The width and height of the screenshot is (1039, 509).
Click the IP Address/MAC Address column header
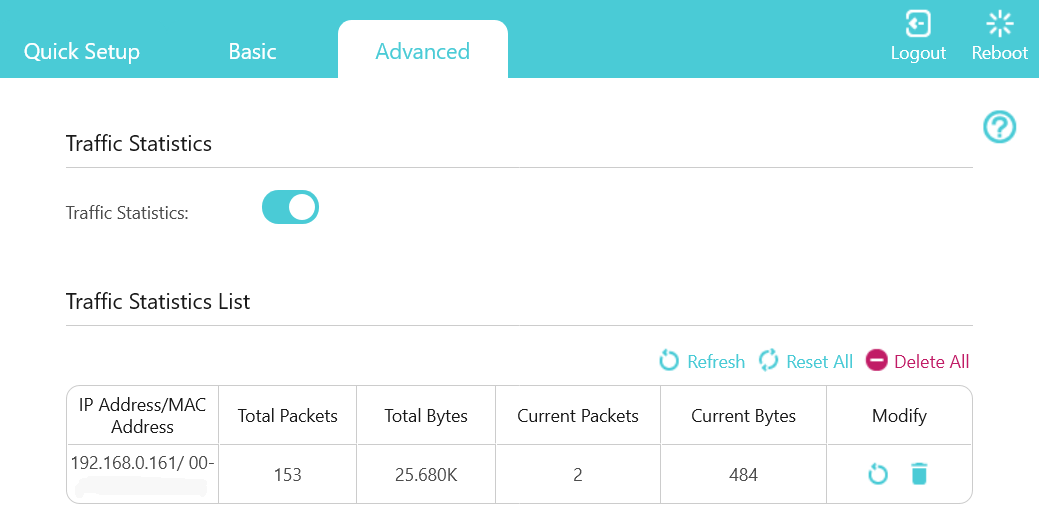tap(142, 416)
